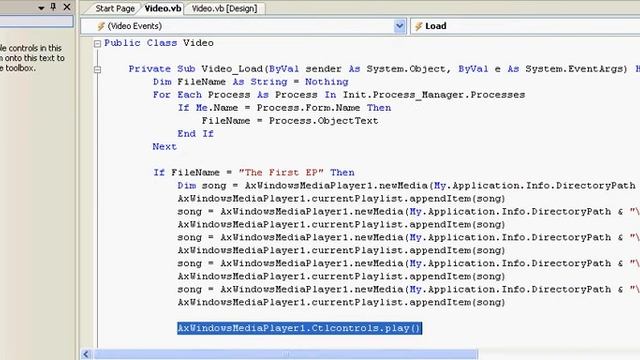Click 'FileName = Process.ObjectText' line
The height and width of the screenshot is (360, 640).
click(x=290, y=121)
